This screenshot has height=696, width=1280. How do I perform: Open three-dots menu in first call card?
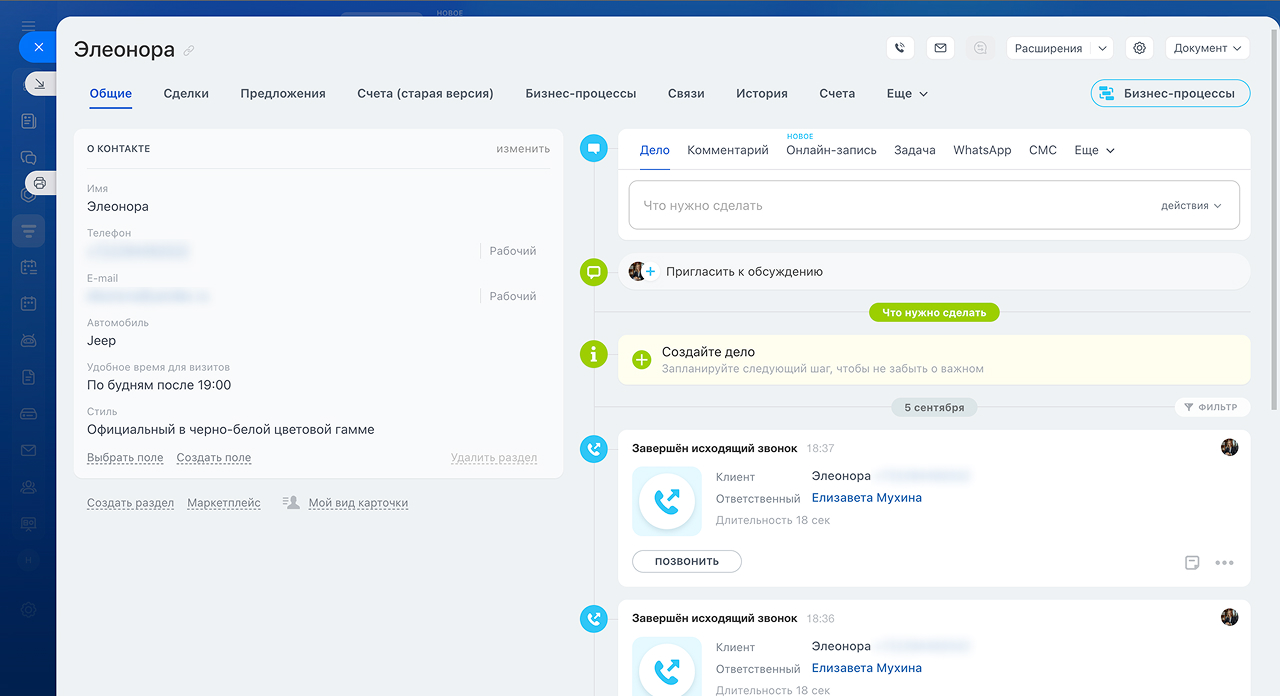1224,562
